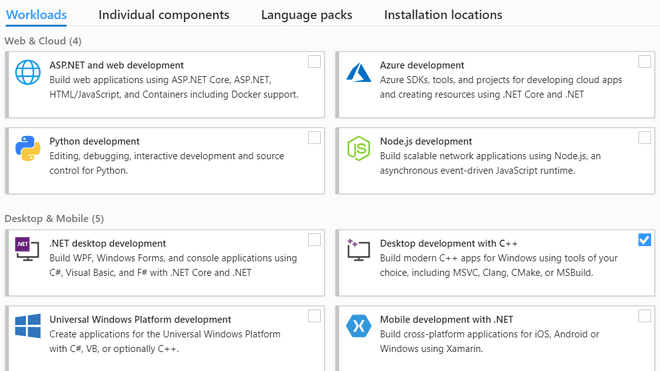Click the description mentioning C#, VB, optionally C++
Image resolution: width=660 pixels, height=371 pixels.
click(x=165, y=342)
